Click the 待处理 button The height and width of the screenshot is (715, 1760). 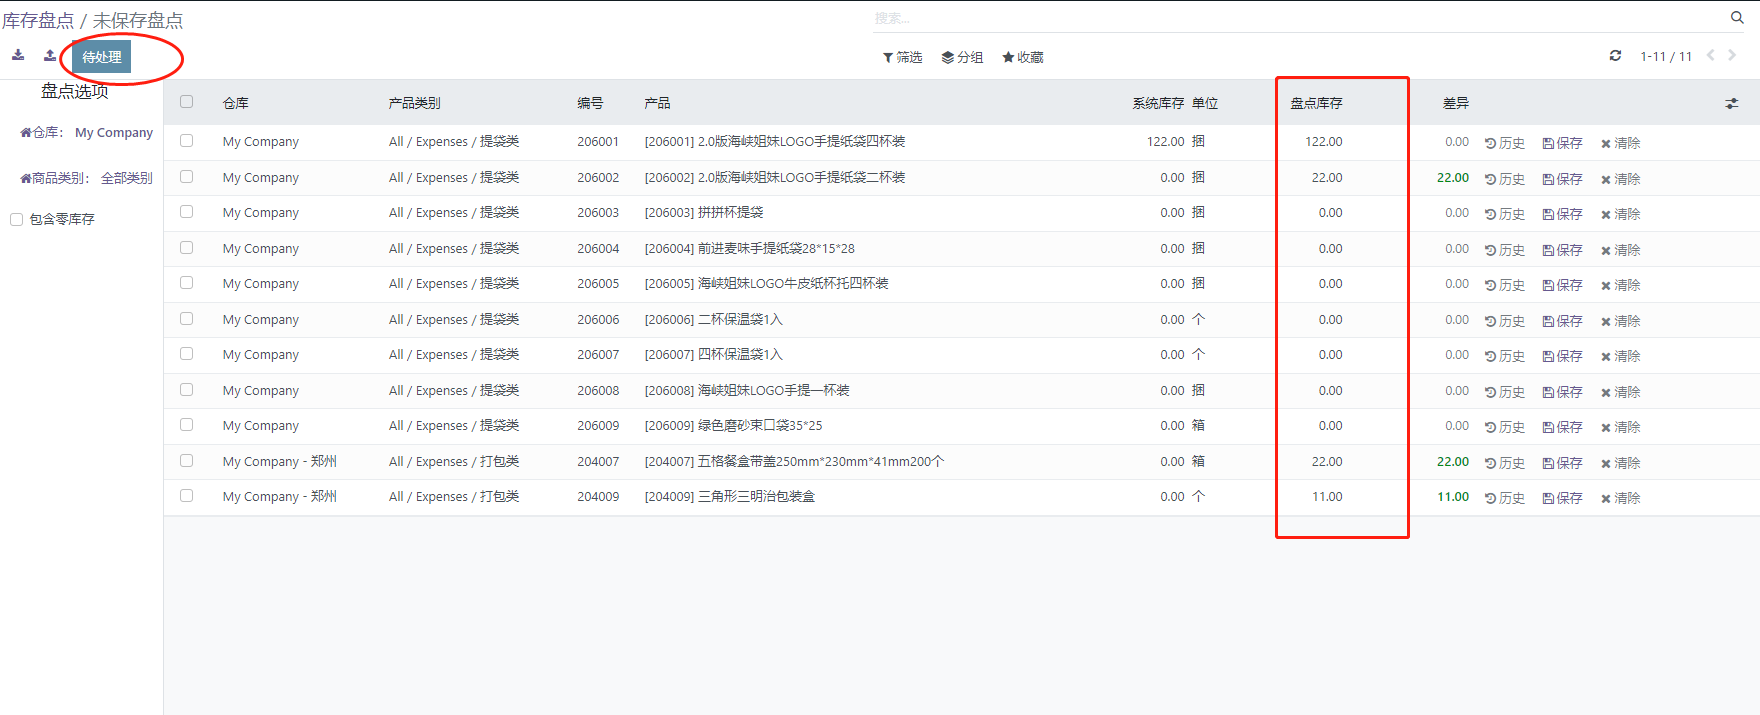pos(102,57)
